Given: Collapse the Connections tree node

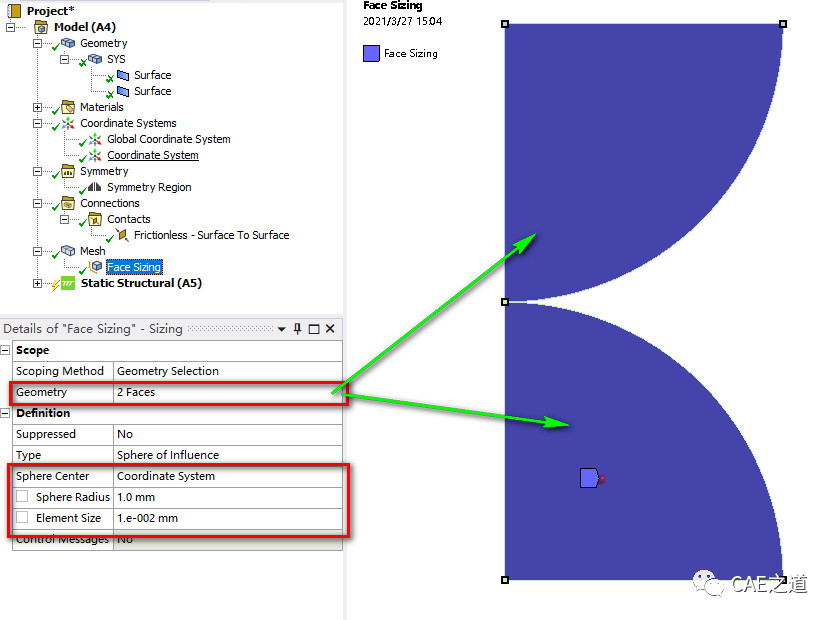Looking at the screenshot, I should [37, 203].
